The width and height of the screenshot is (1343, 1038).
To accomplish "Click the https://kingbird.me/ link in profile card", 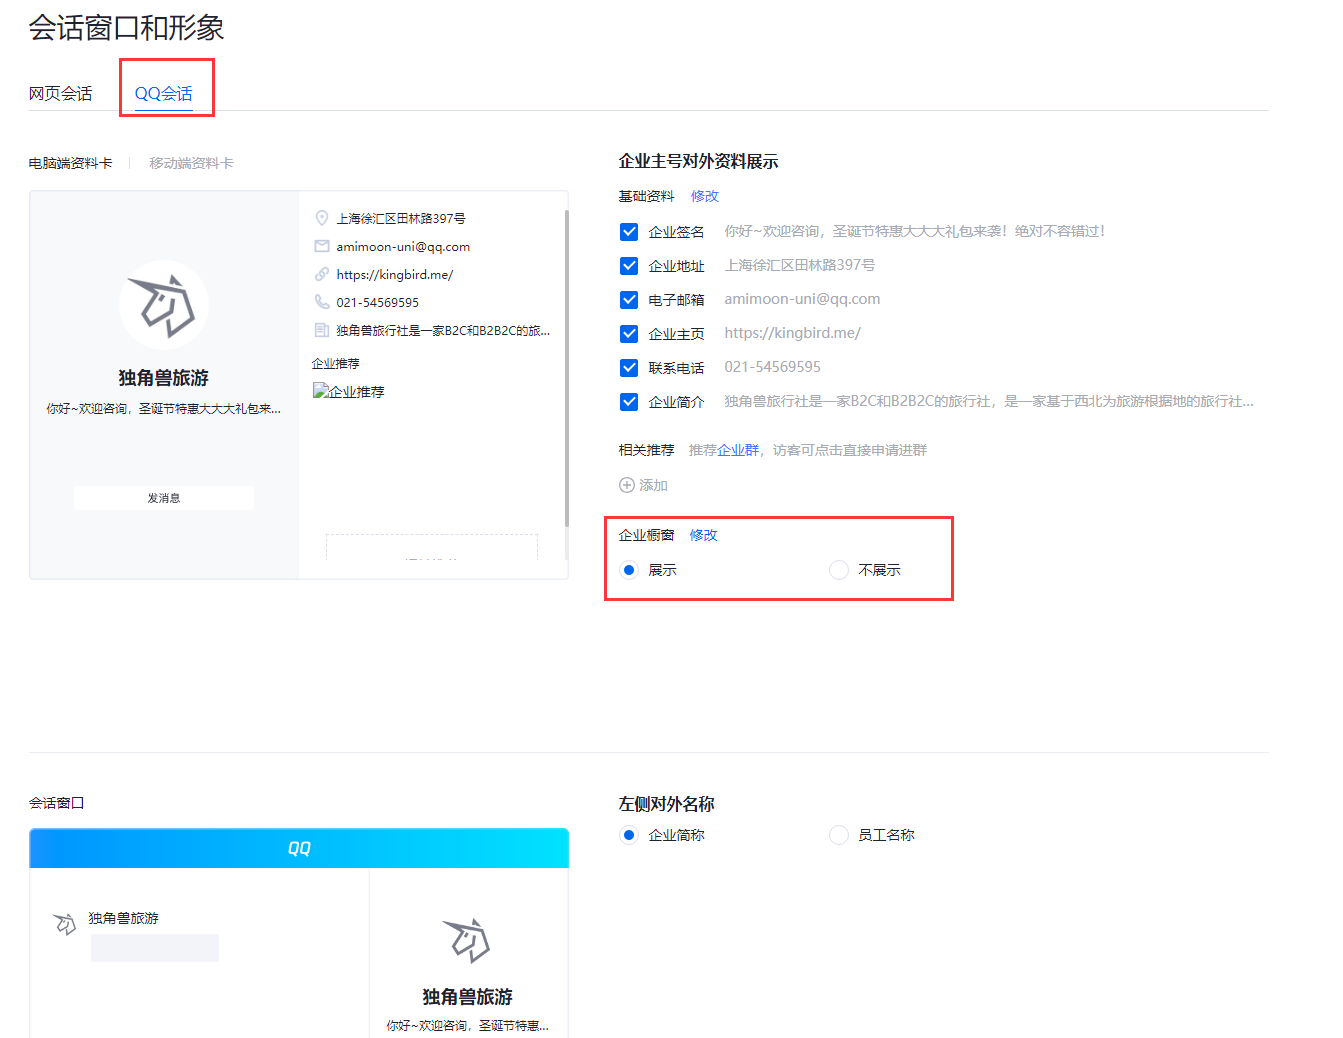I will tap(395, 274).
